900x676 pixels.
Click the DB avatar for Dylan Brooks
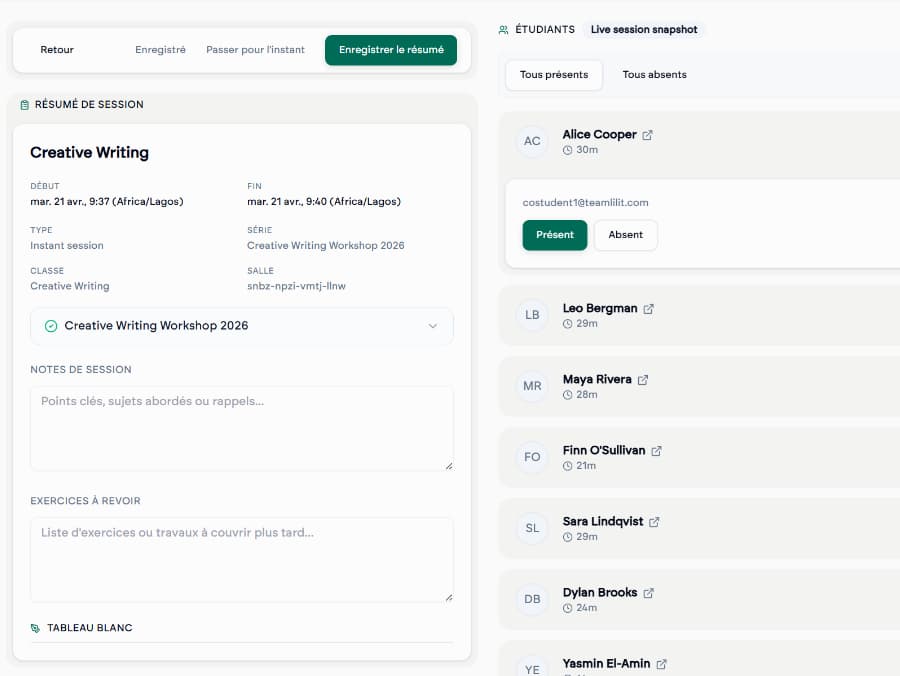pyautogui.click(x=532, y=599)
